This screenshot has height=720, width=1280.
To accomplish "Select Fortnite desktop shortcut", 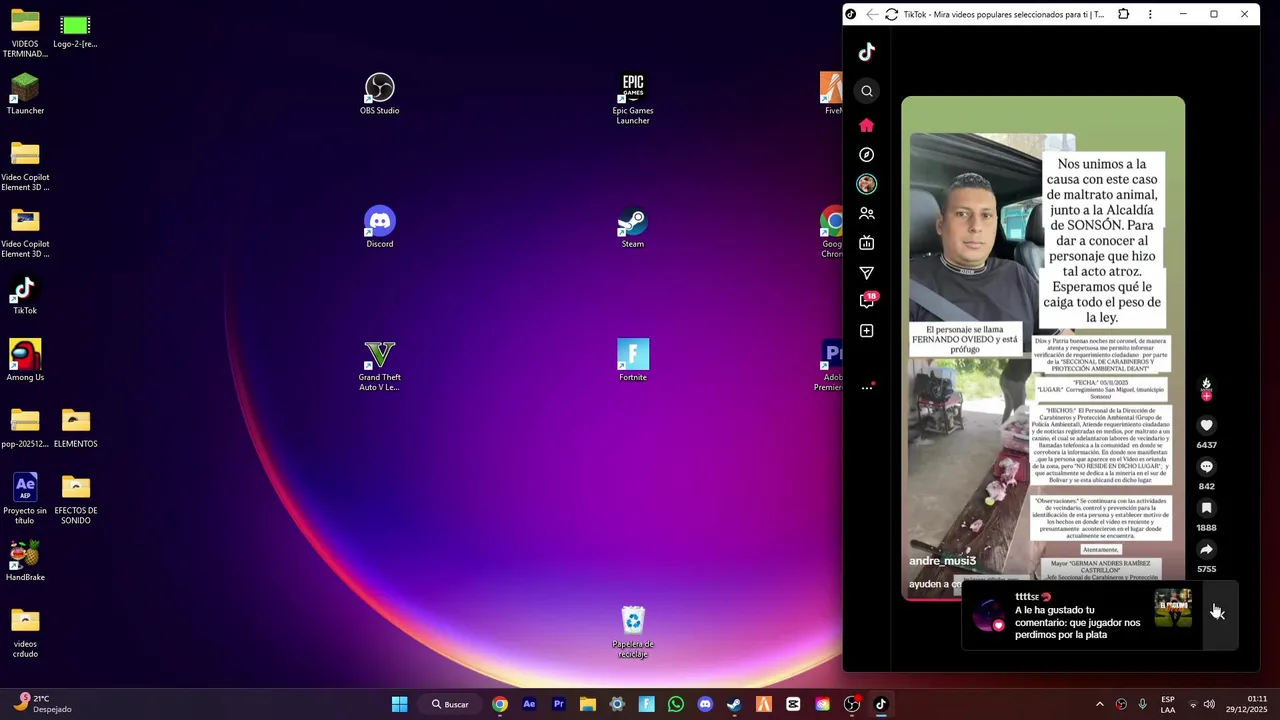I will pyautogui.click(x=633, y=360).
